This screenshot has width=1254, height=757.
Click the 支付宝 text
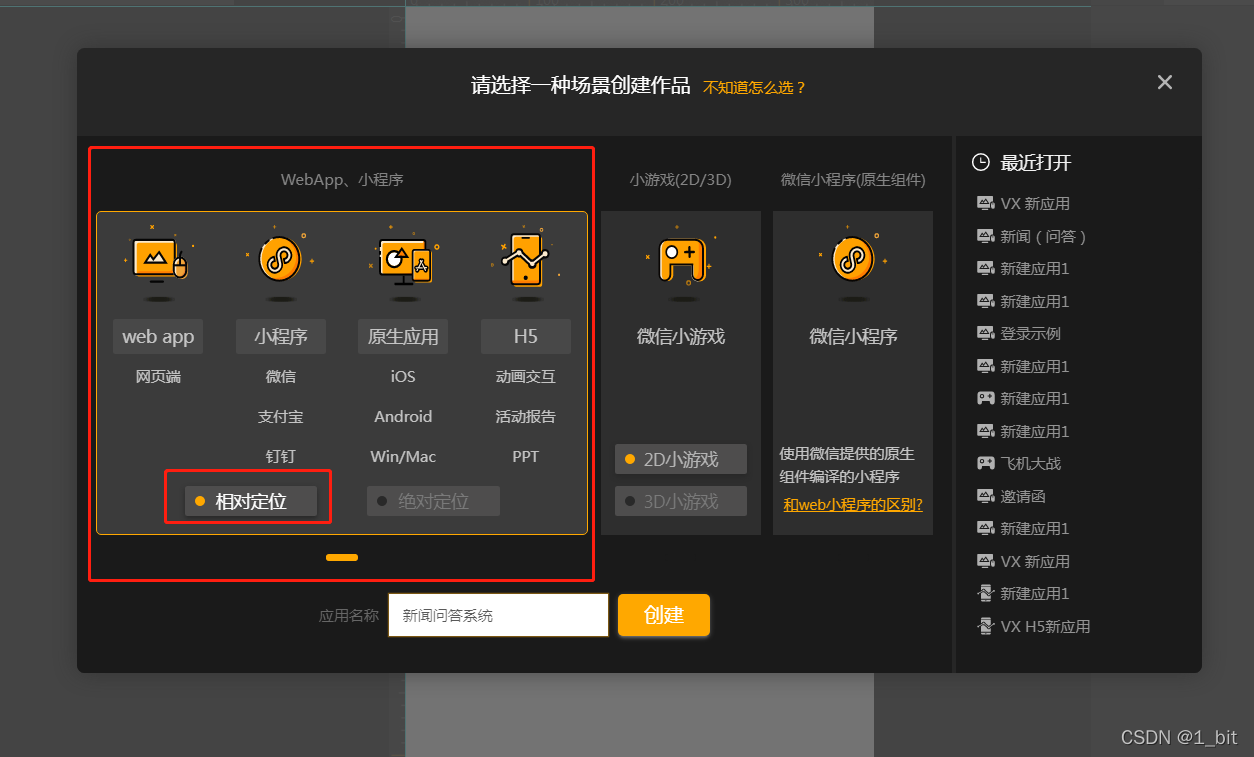(281, 417)
